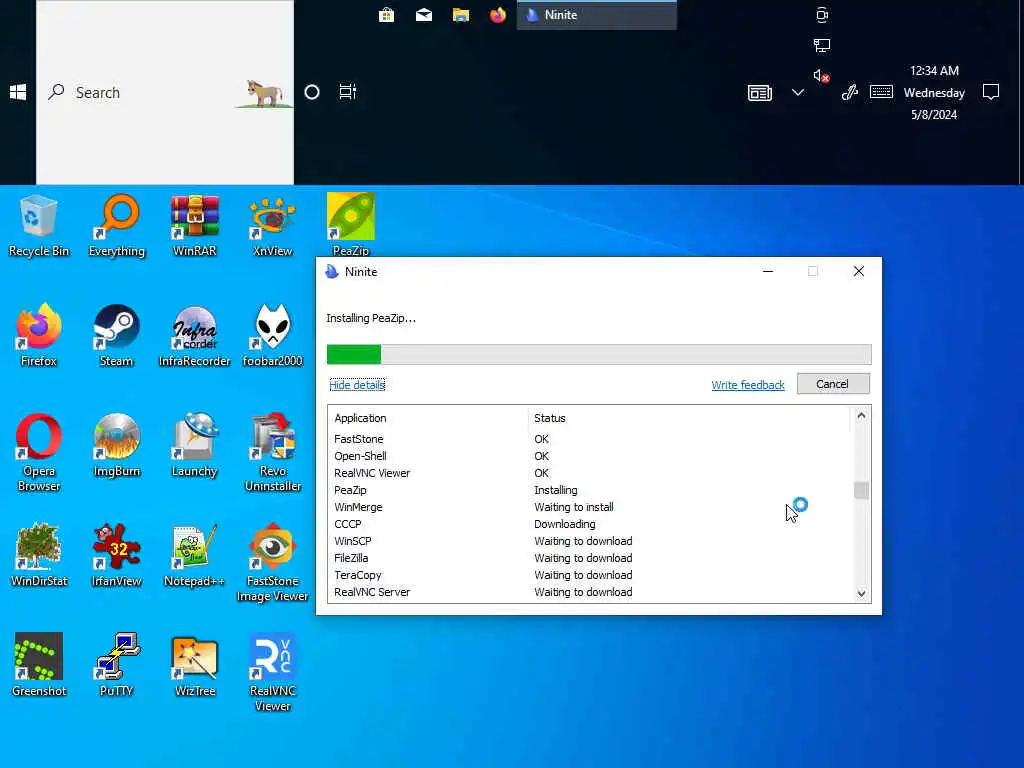Select the PeaZip desktop shortcut
The image size is (1024, 768).
(x=351, y=224)
